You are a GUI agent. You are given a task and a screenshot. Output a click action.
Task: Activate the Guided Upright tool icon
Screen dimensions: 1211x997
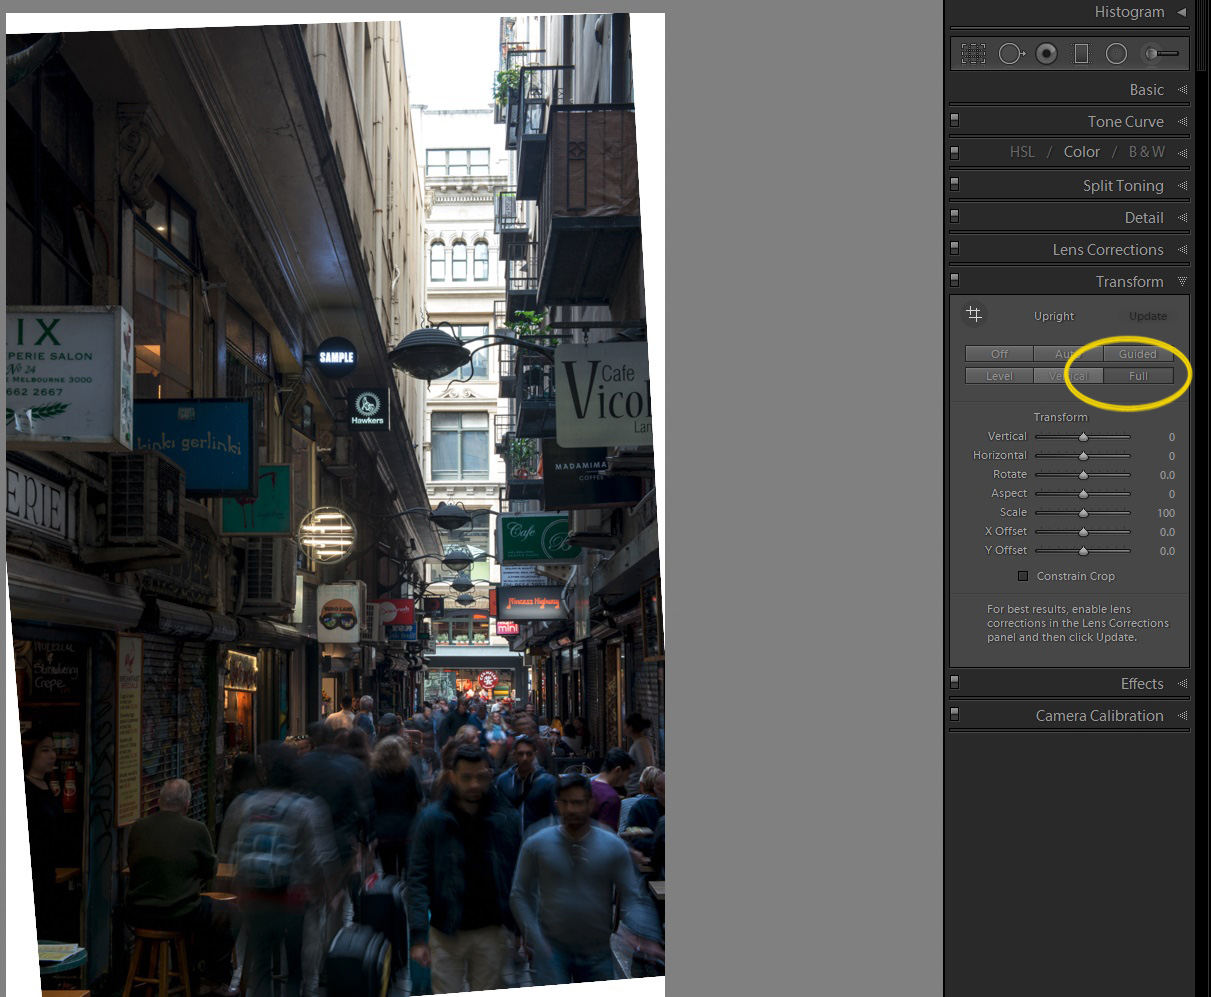tap(974, 315)
